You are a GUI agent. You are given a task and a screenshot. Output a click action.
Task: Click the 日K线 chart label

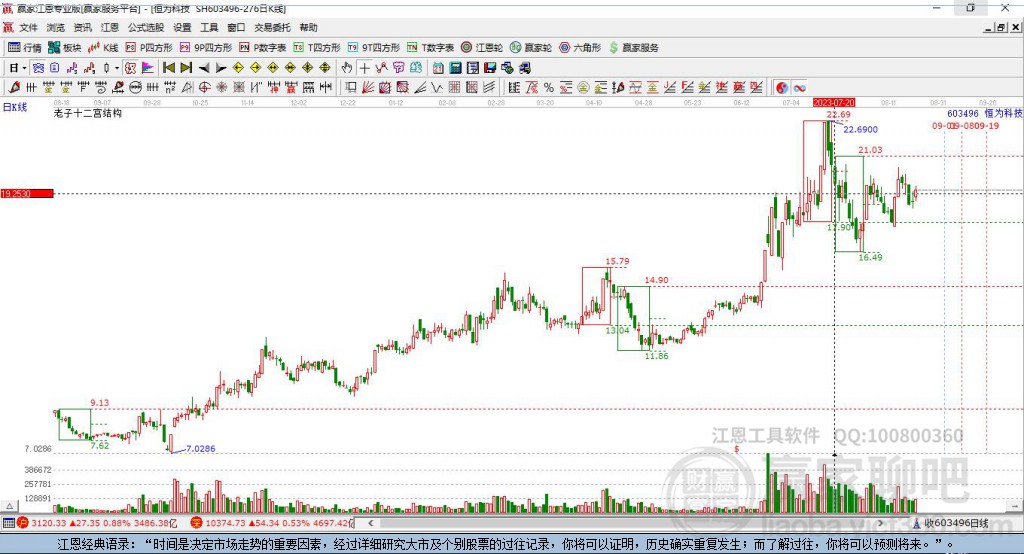[x=15, y=107]
